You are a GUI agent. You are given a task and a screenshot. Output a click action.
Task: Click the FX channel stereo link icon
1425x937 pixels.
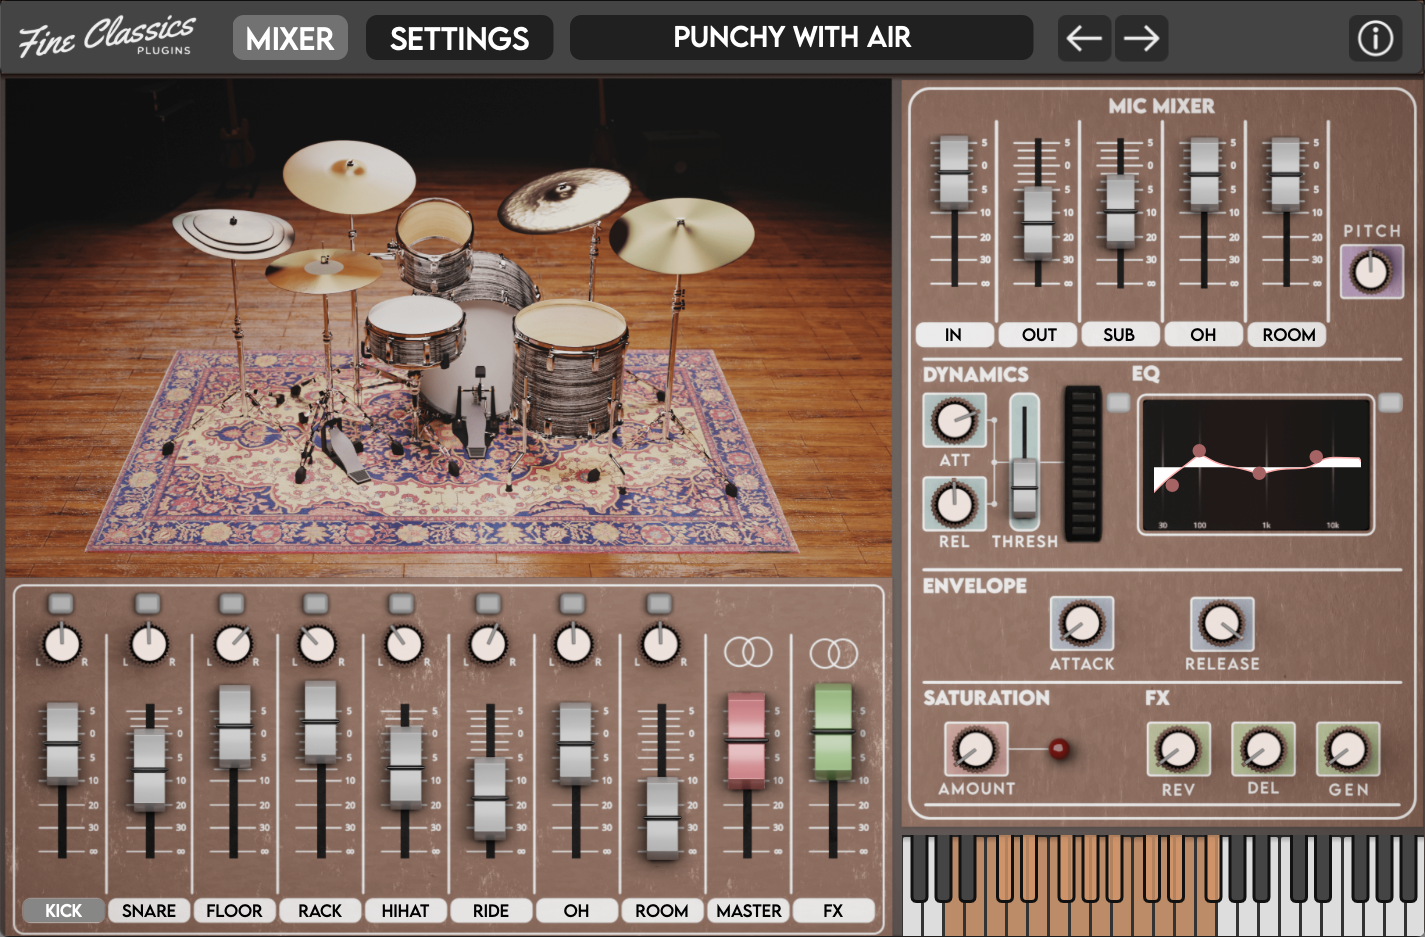click(833, 653)
